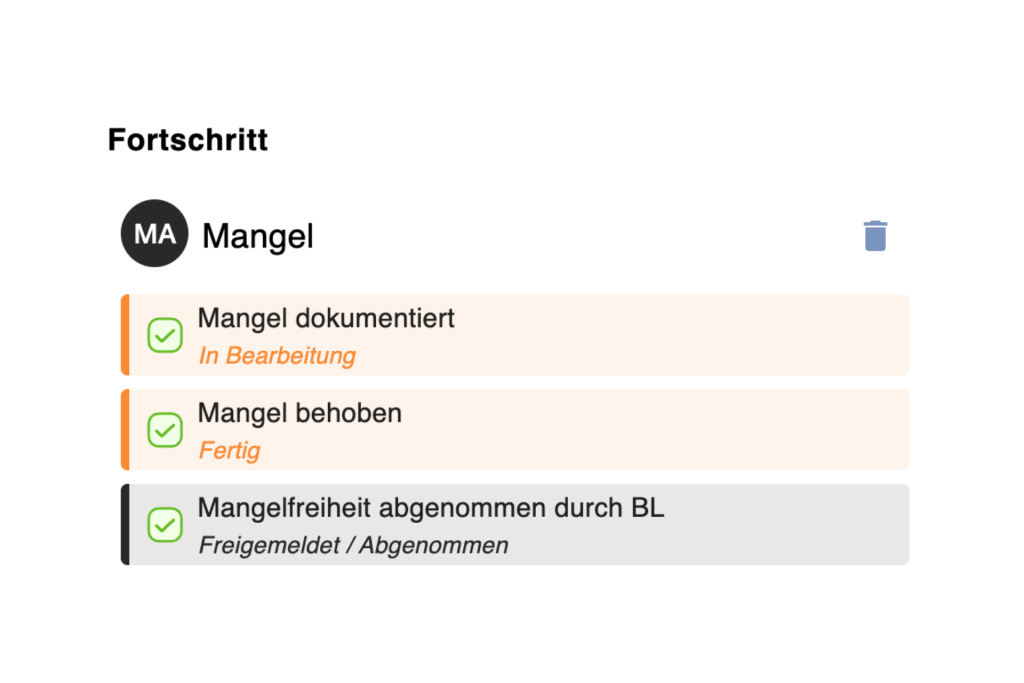Click the Freigemeldet / Abgenommen status label

pyautogui.click(x=353, y=545)
